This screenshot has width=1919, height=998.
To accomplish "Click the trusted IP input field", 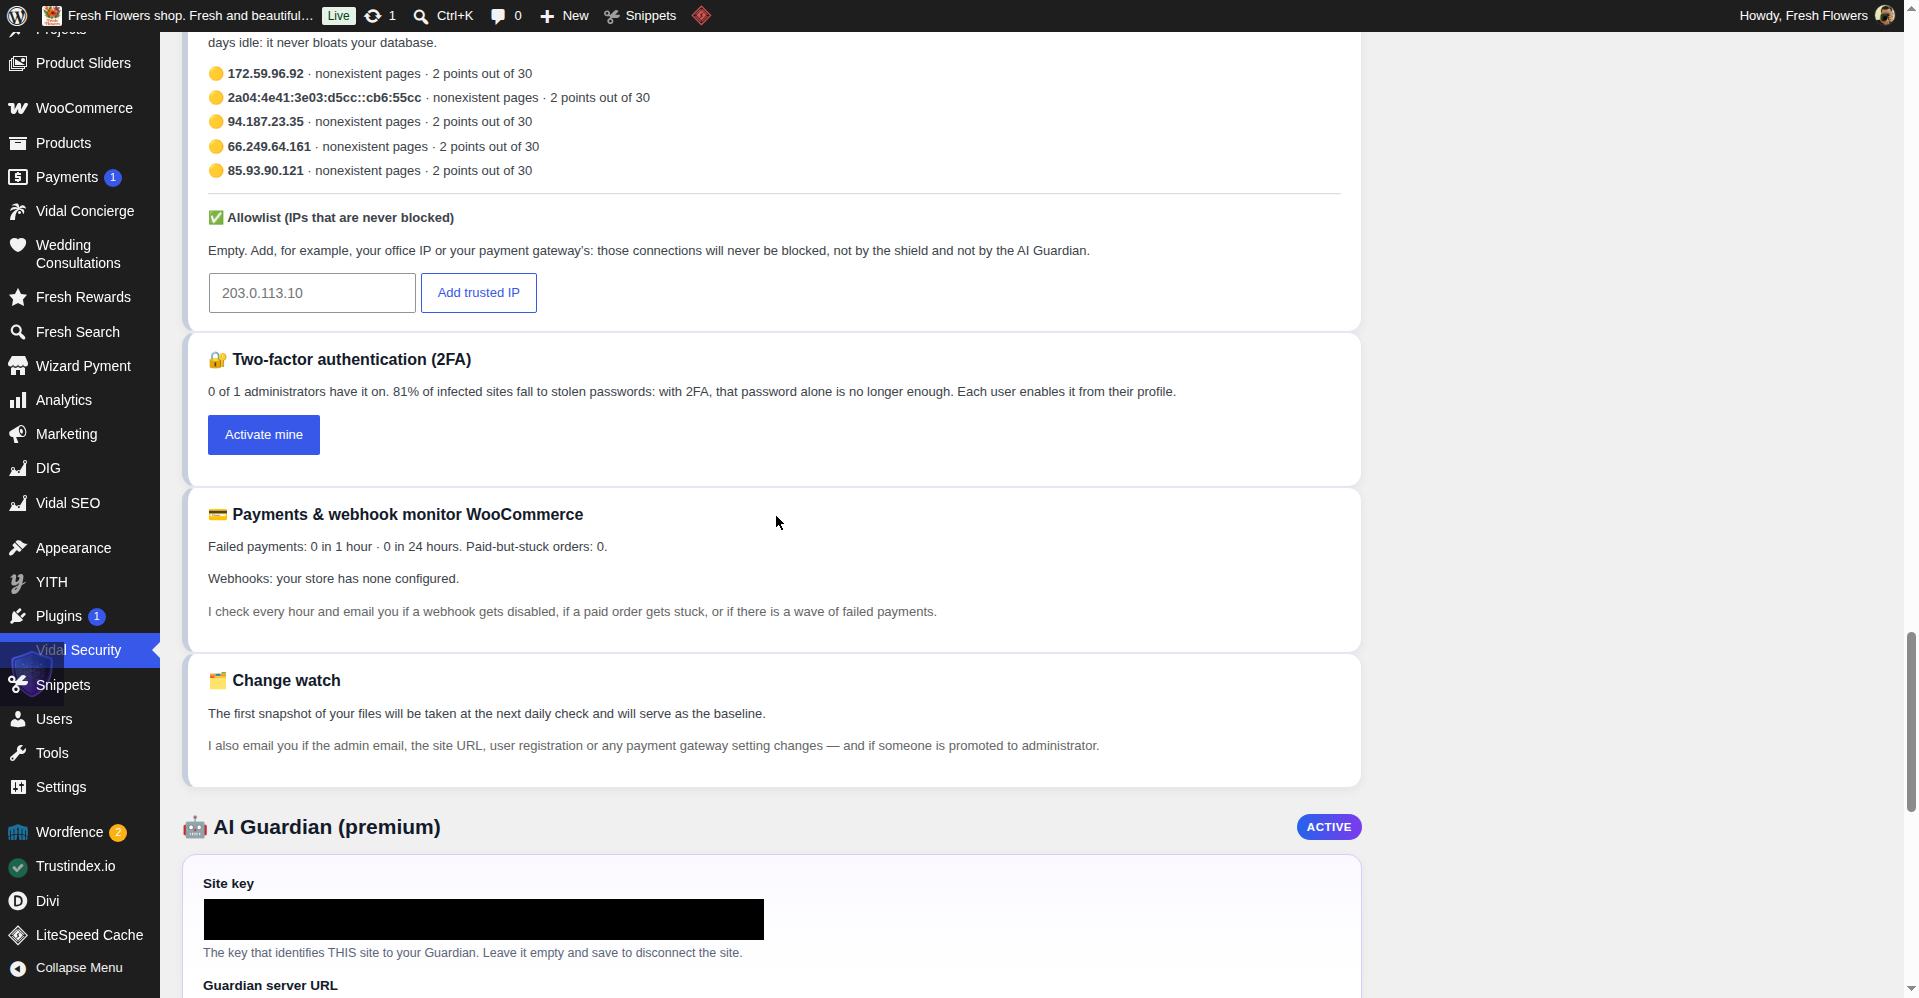I will tap(312, 293).
